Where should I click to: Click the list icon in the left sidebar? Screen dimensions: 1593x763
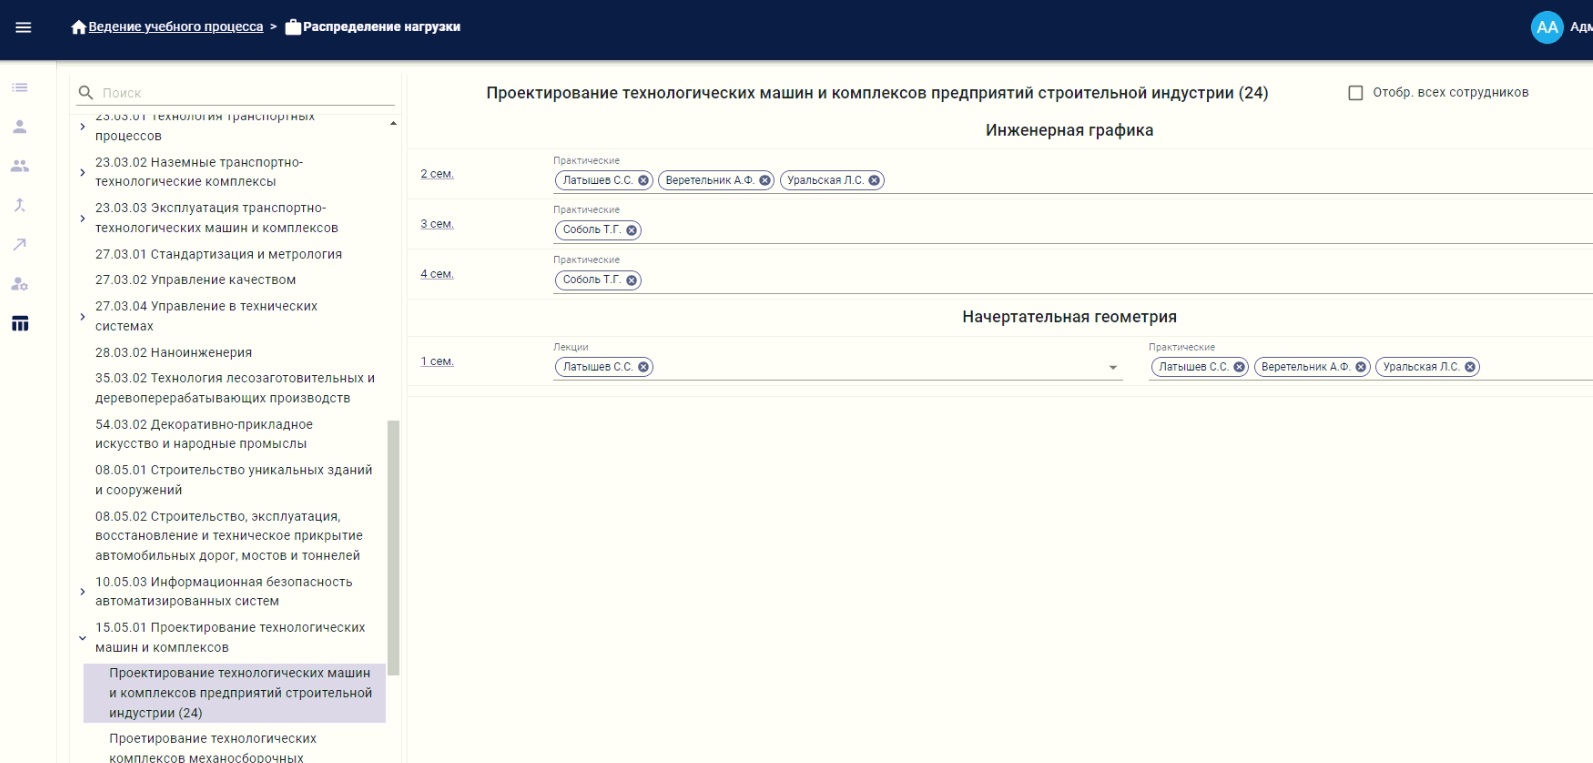tap(20, 88)
